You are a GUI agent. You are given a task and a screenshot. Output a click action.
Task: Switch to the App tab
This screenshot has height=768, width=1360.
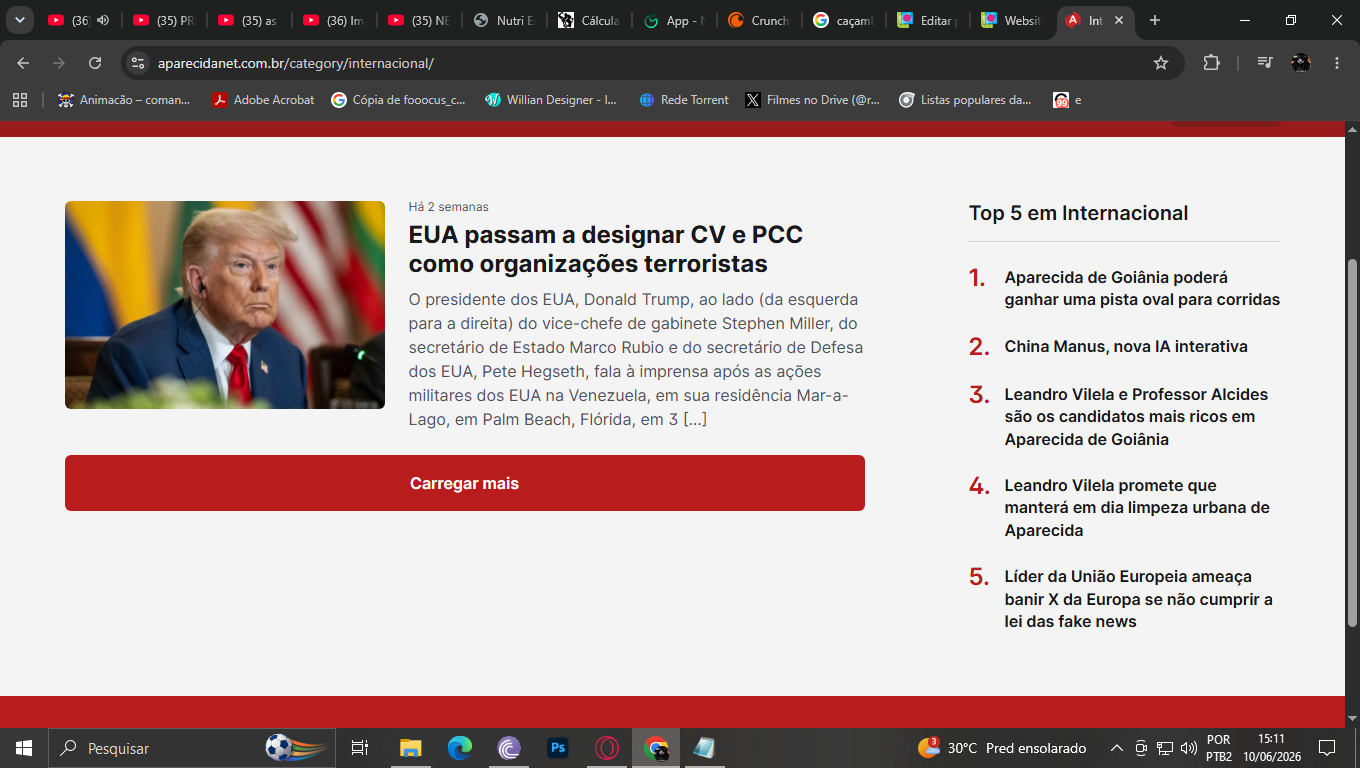(675, 20)
